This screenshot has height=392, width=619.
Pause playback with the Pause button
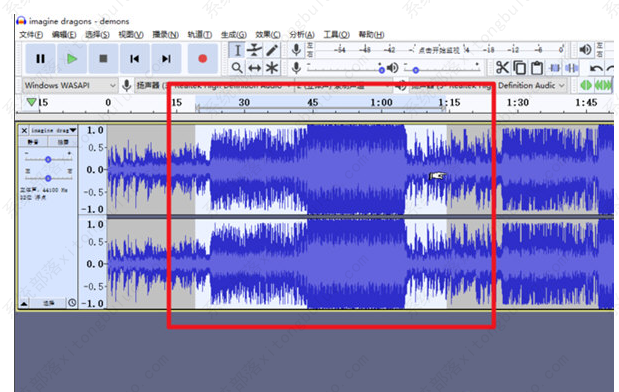(x=40, y=59)
